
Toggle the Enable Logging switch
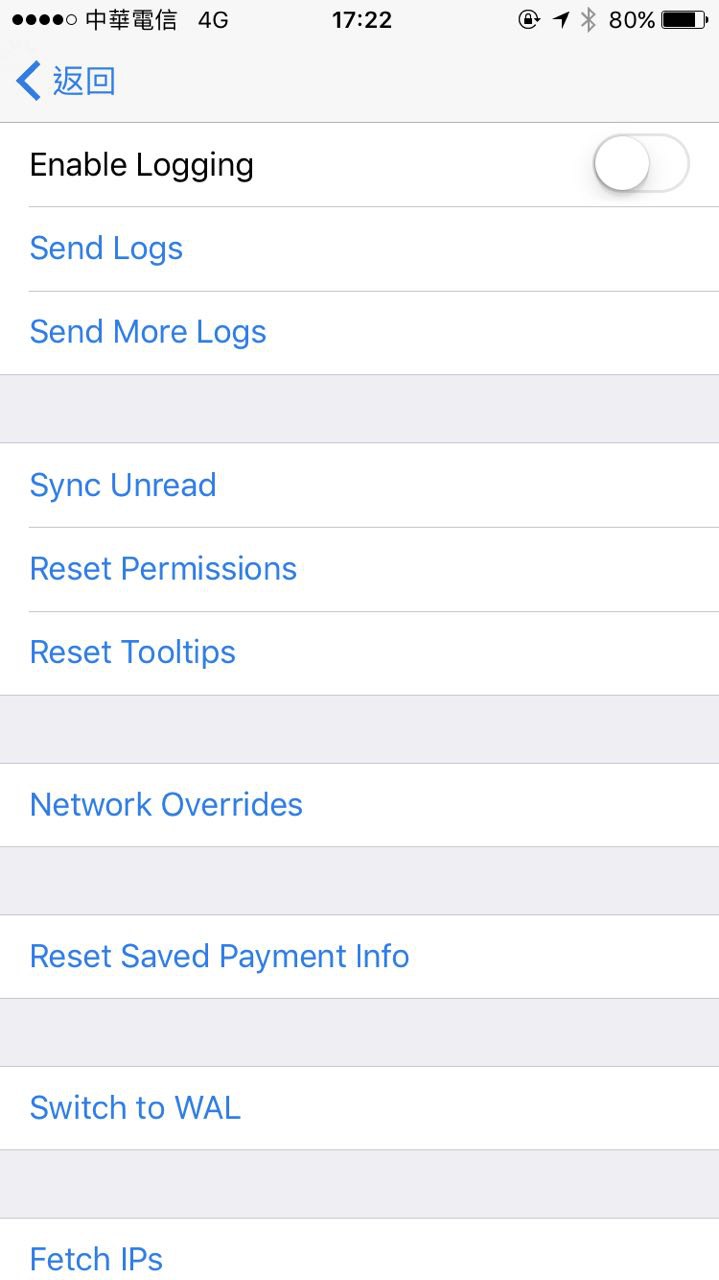pos(640,164)
